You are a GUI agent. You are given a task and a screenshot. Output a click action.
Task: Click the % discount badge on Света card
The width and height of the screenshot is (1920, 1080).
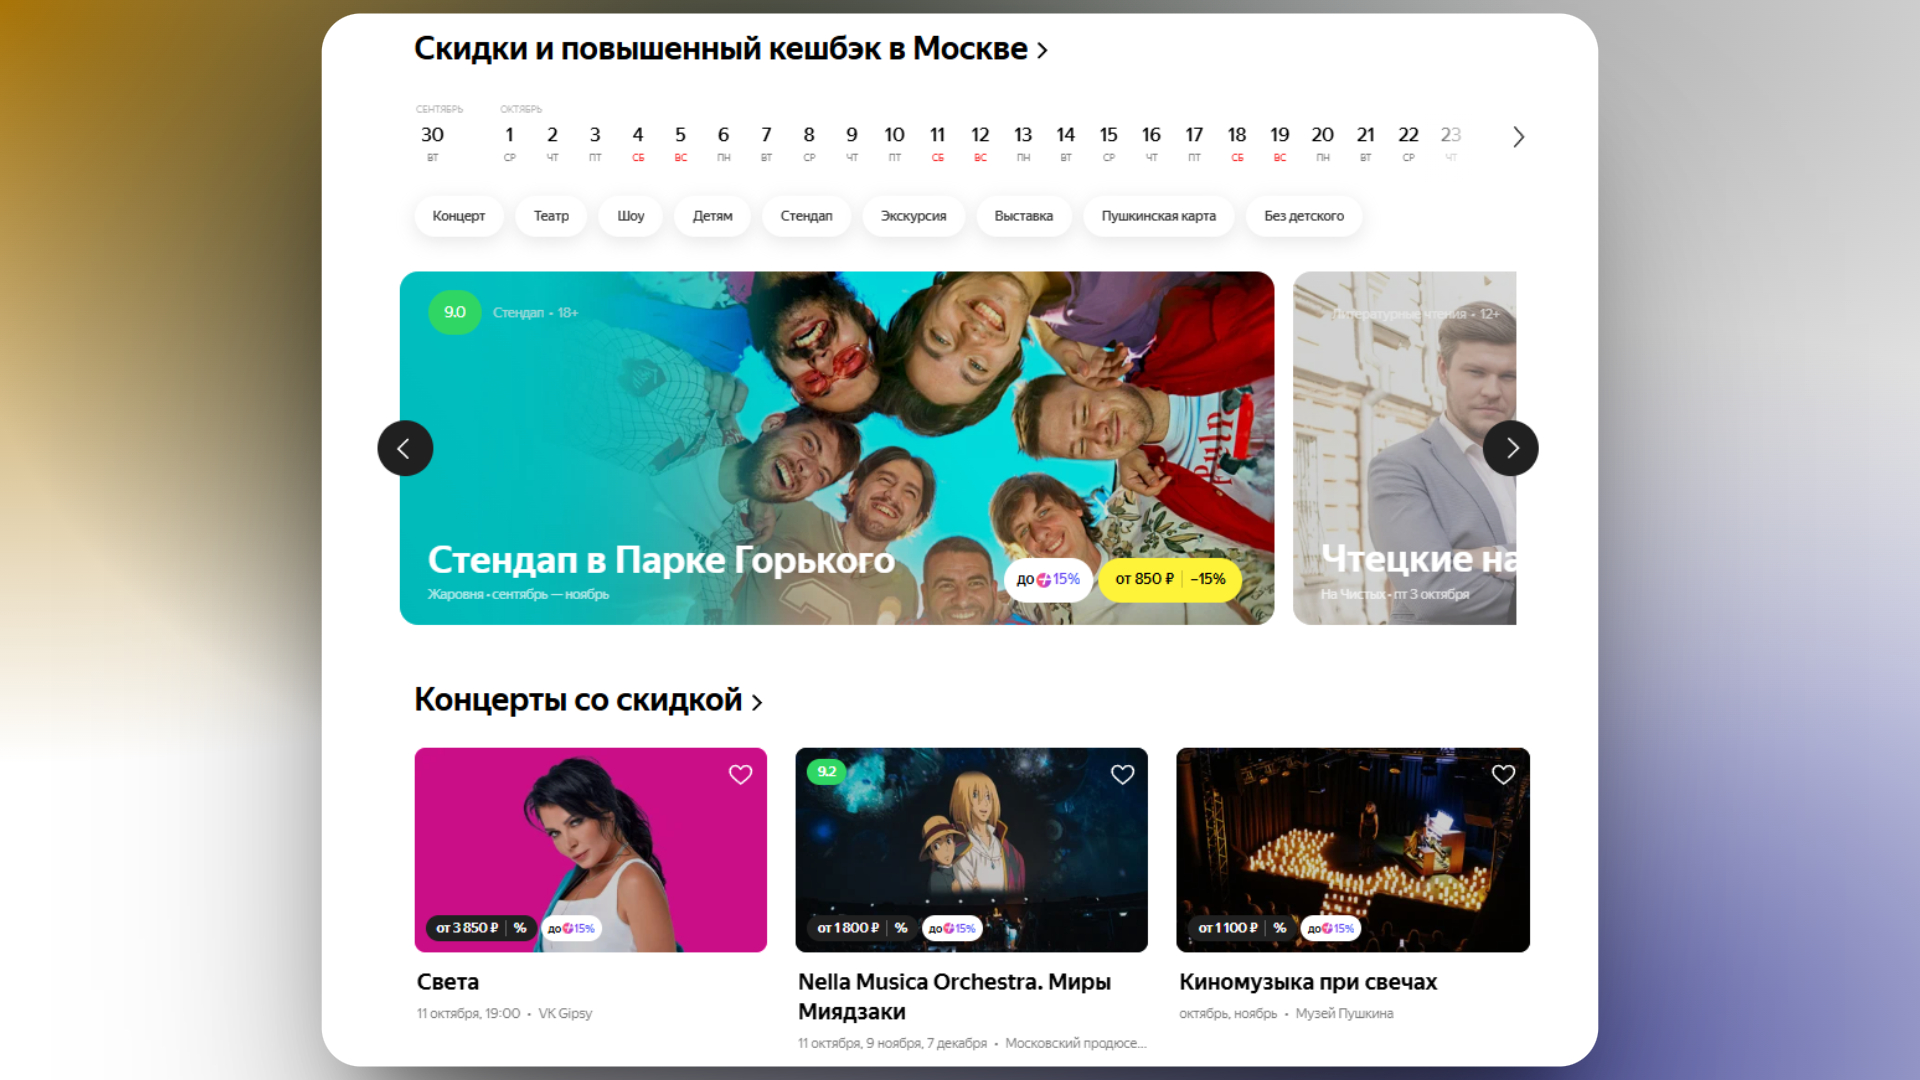(x=519, y=928)
